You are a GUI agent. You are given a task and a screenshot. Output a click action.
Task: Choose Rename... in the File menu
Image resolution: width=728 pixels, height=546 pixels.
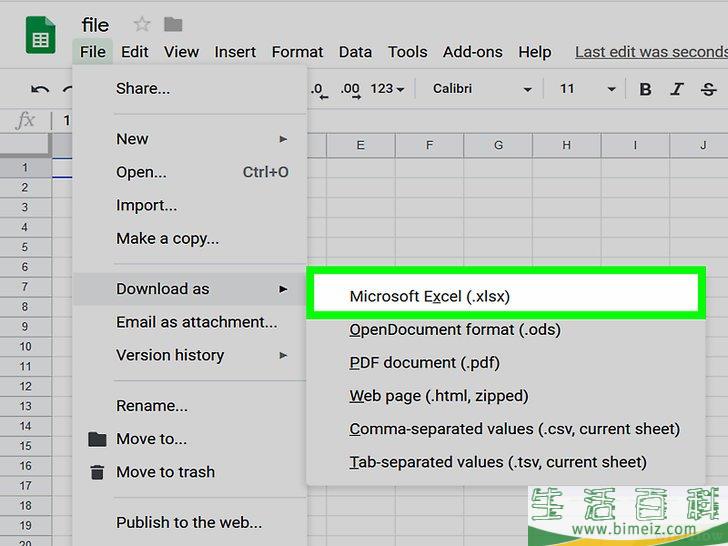[189, 406]
